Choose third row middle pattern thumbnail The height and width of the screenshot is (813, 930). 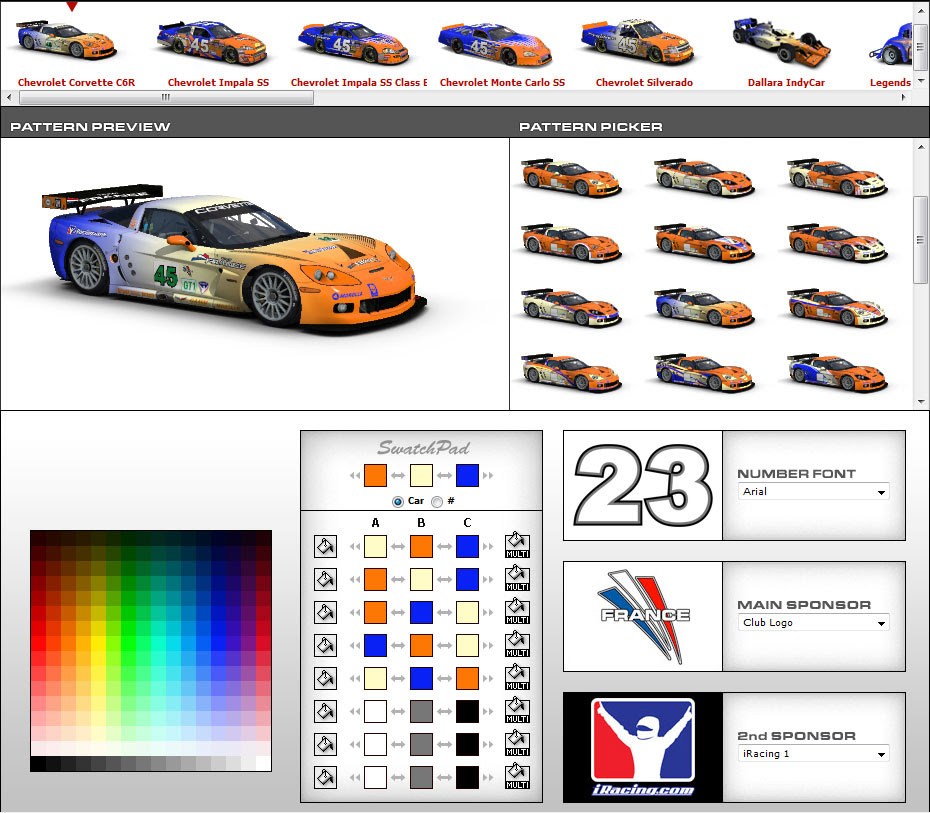(703, 307)
